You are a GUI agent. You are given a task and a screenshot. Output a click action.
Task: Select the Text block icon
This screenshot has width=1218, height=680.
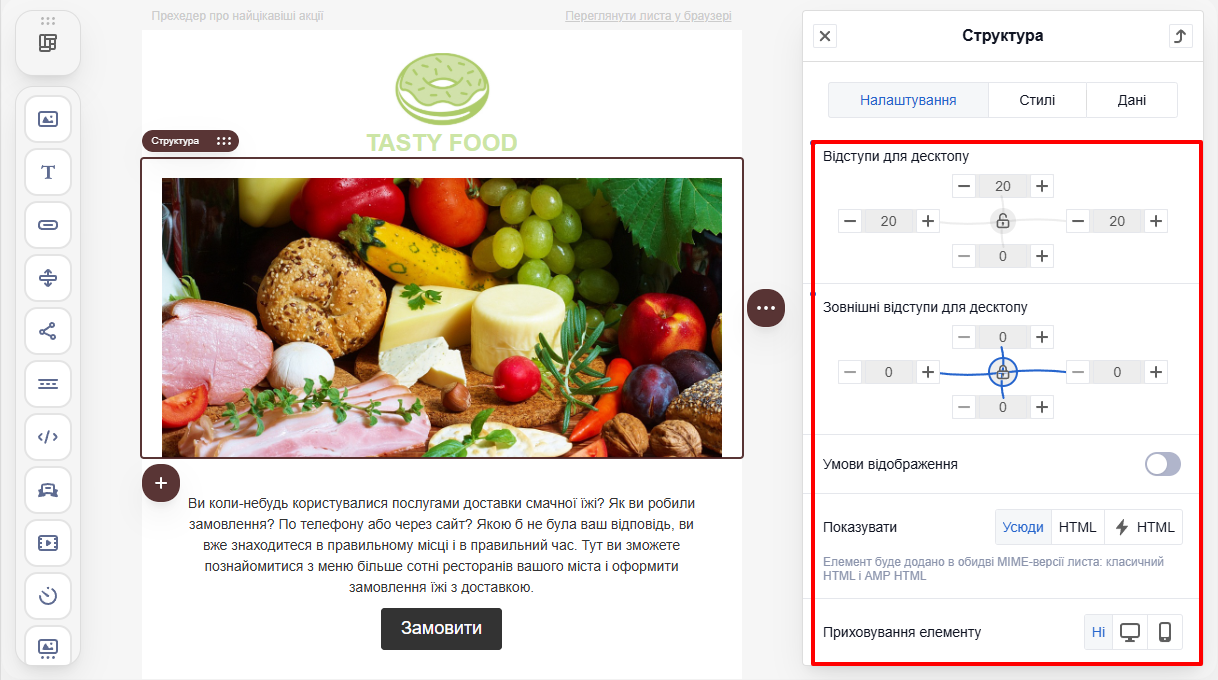tap(48, 172)
